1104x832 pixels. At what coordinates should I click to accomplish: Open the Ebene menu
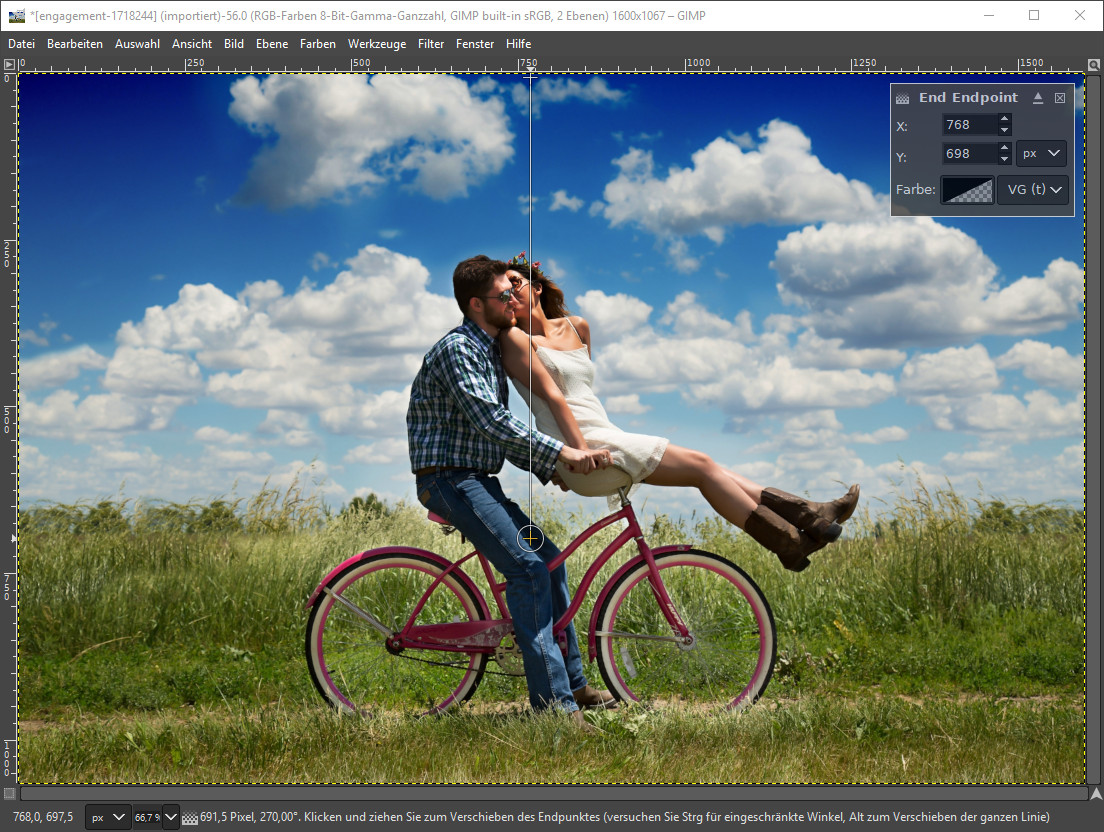click(271, 44)
